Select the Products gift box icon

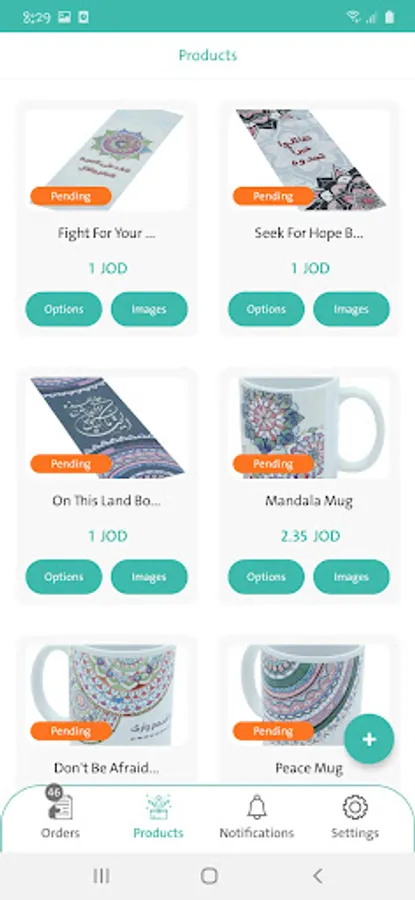tap(158, 807)
